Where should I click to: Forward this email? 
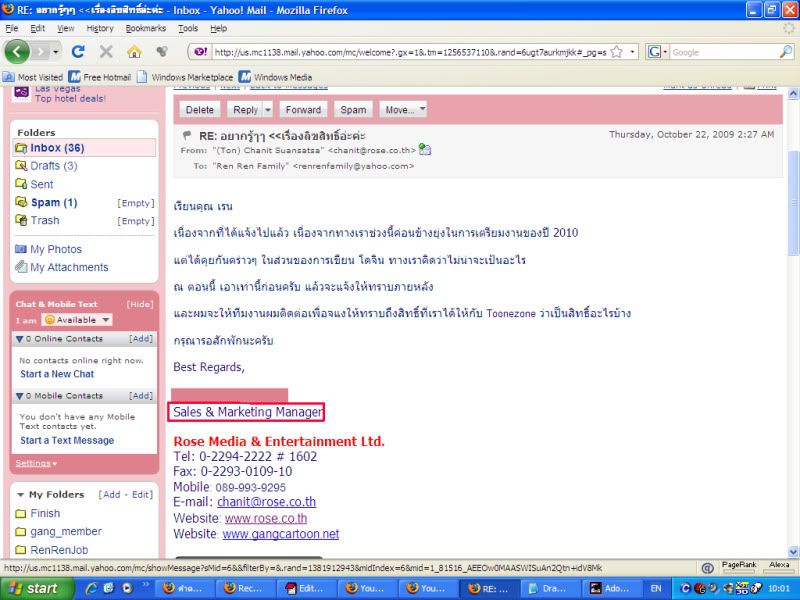(x=303, y=109)
